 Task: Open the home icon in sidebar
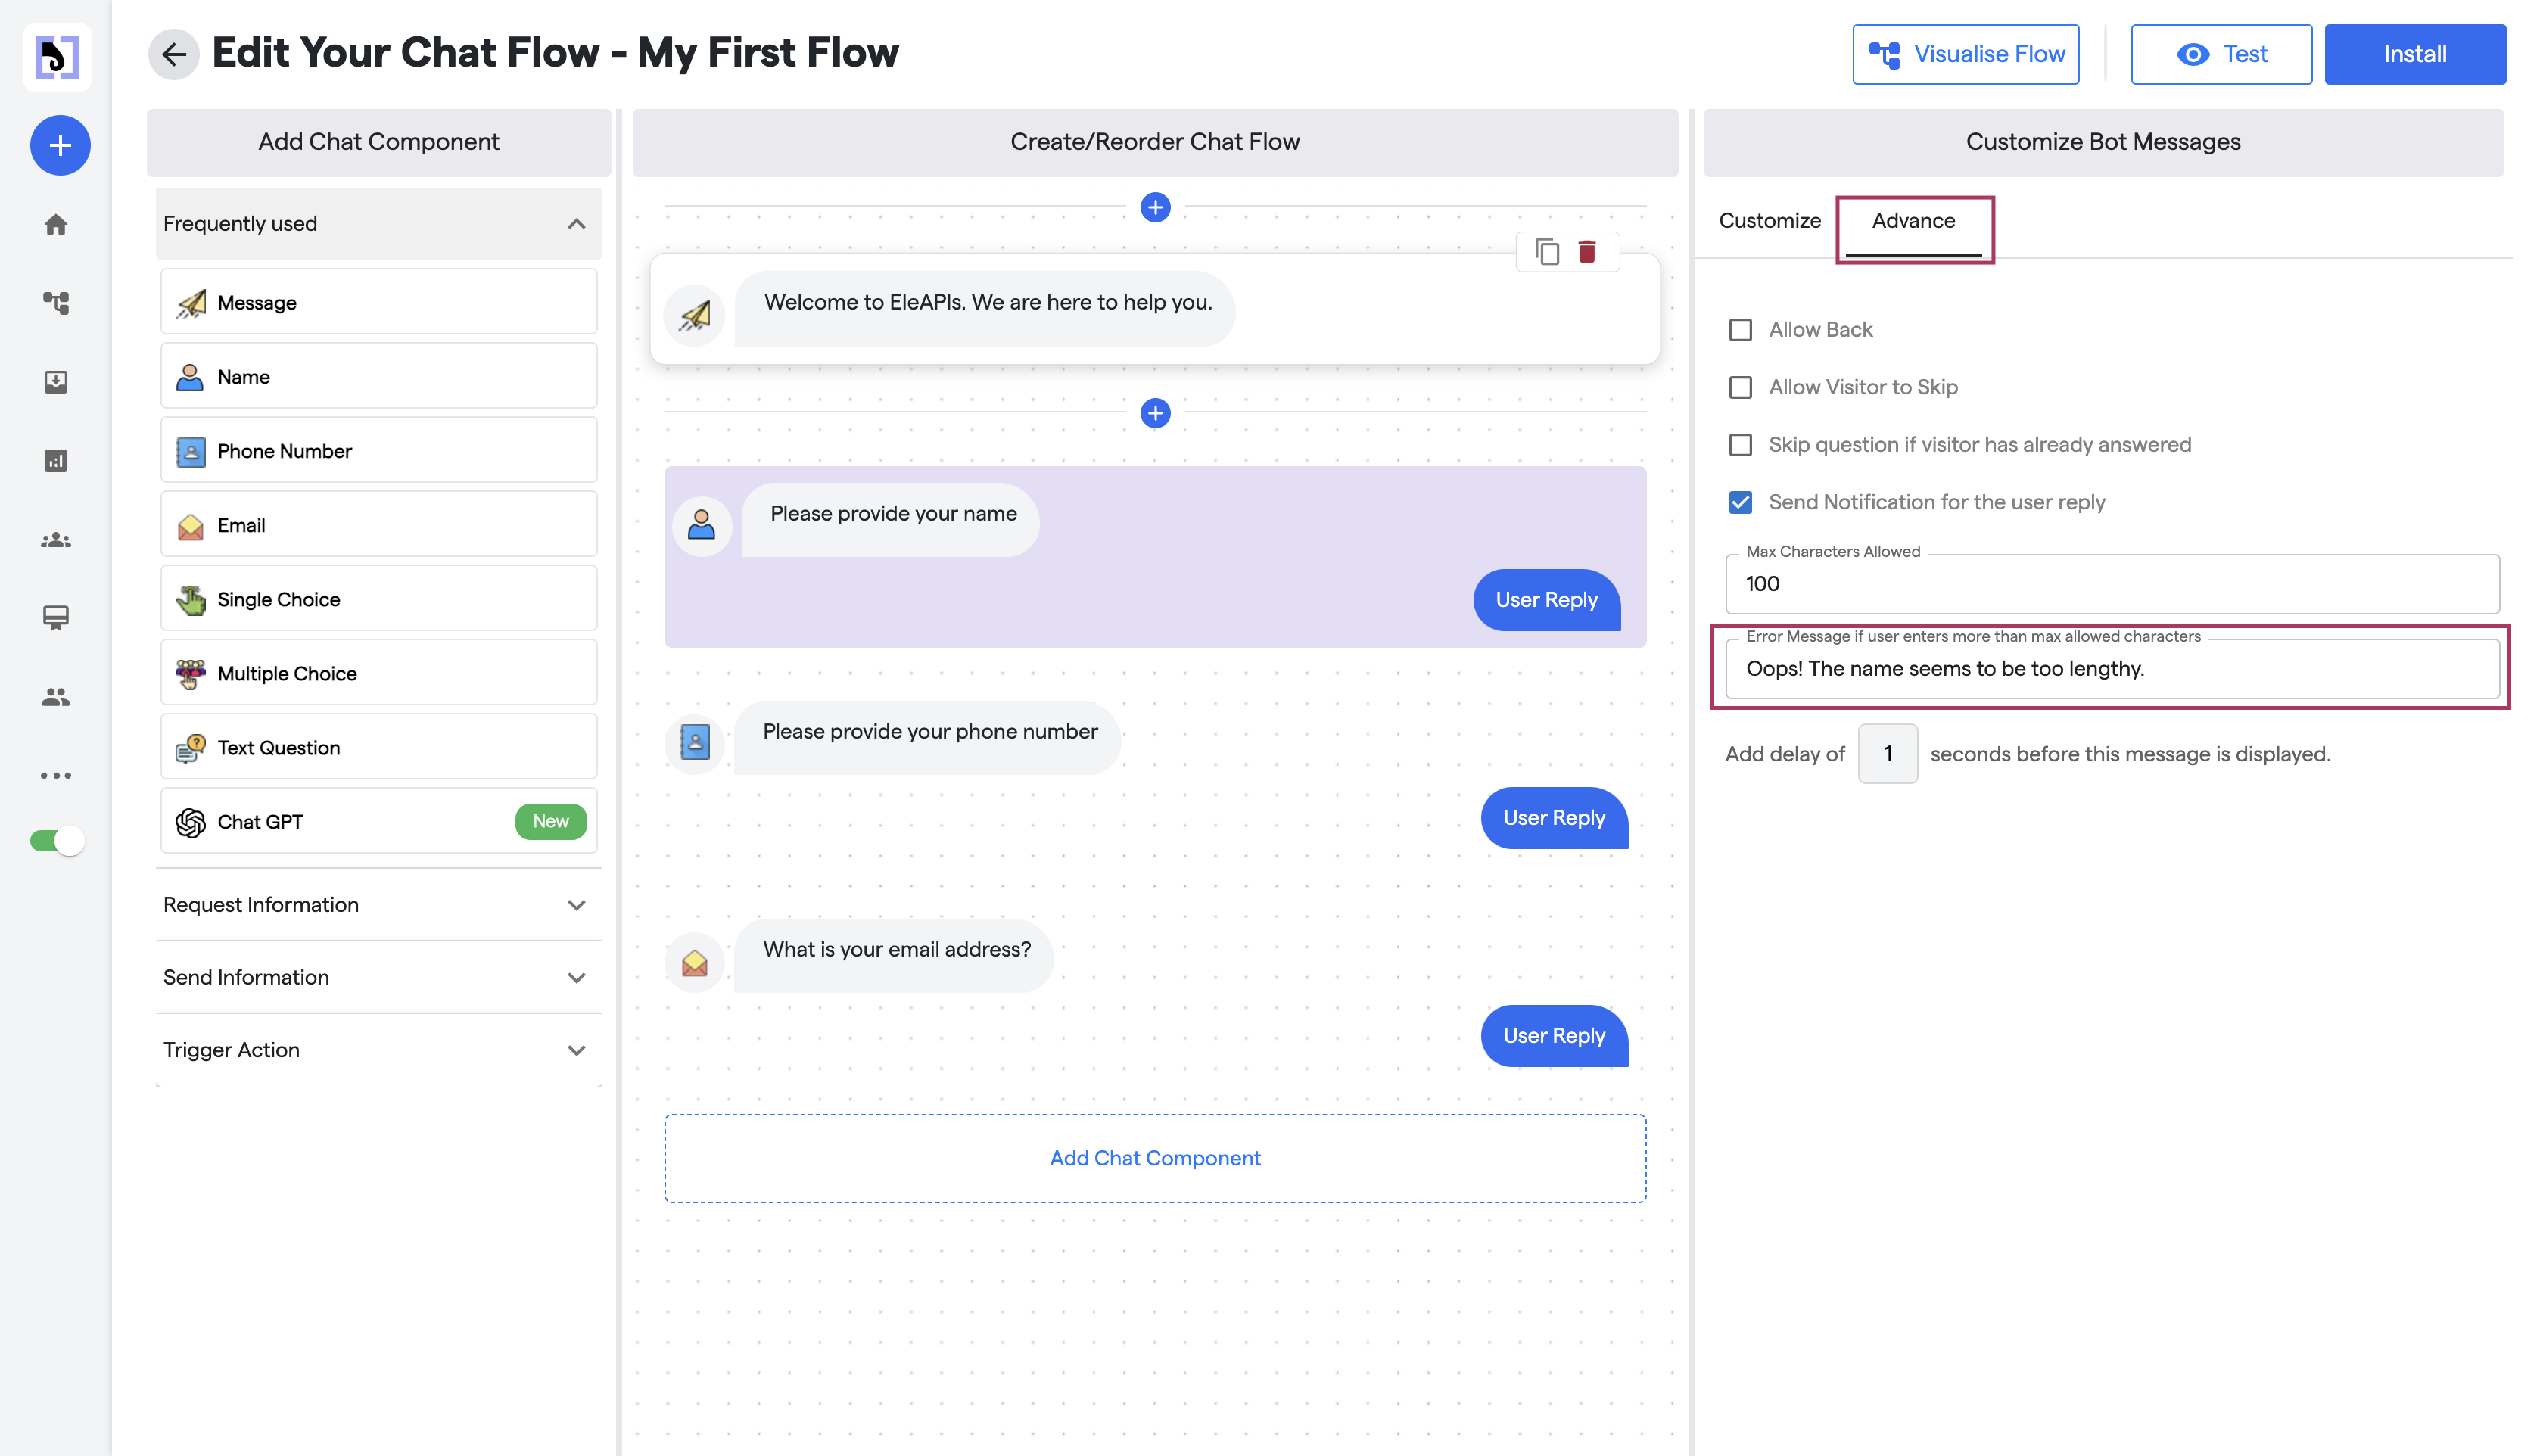(x=56, y=224)
